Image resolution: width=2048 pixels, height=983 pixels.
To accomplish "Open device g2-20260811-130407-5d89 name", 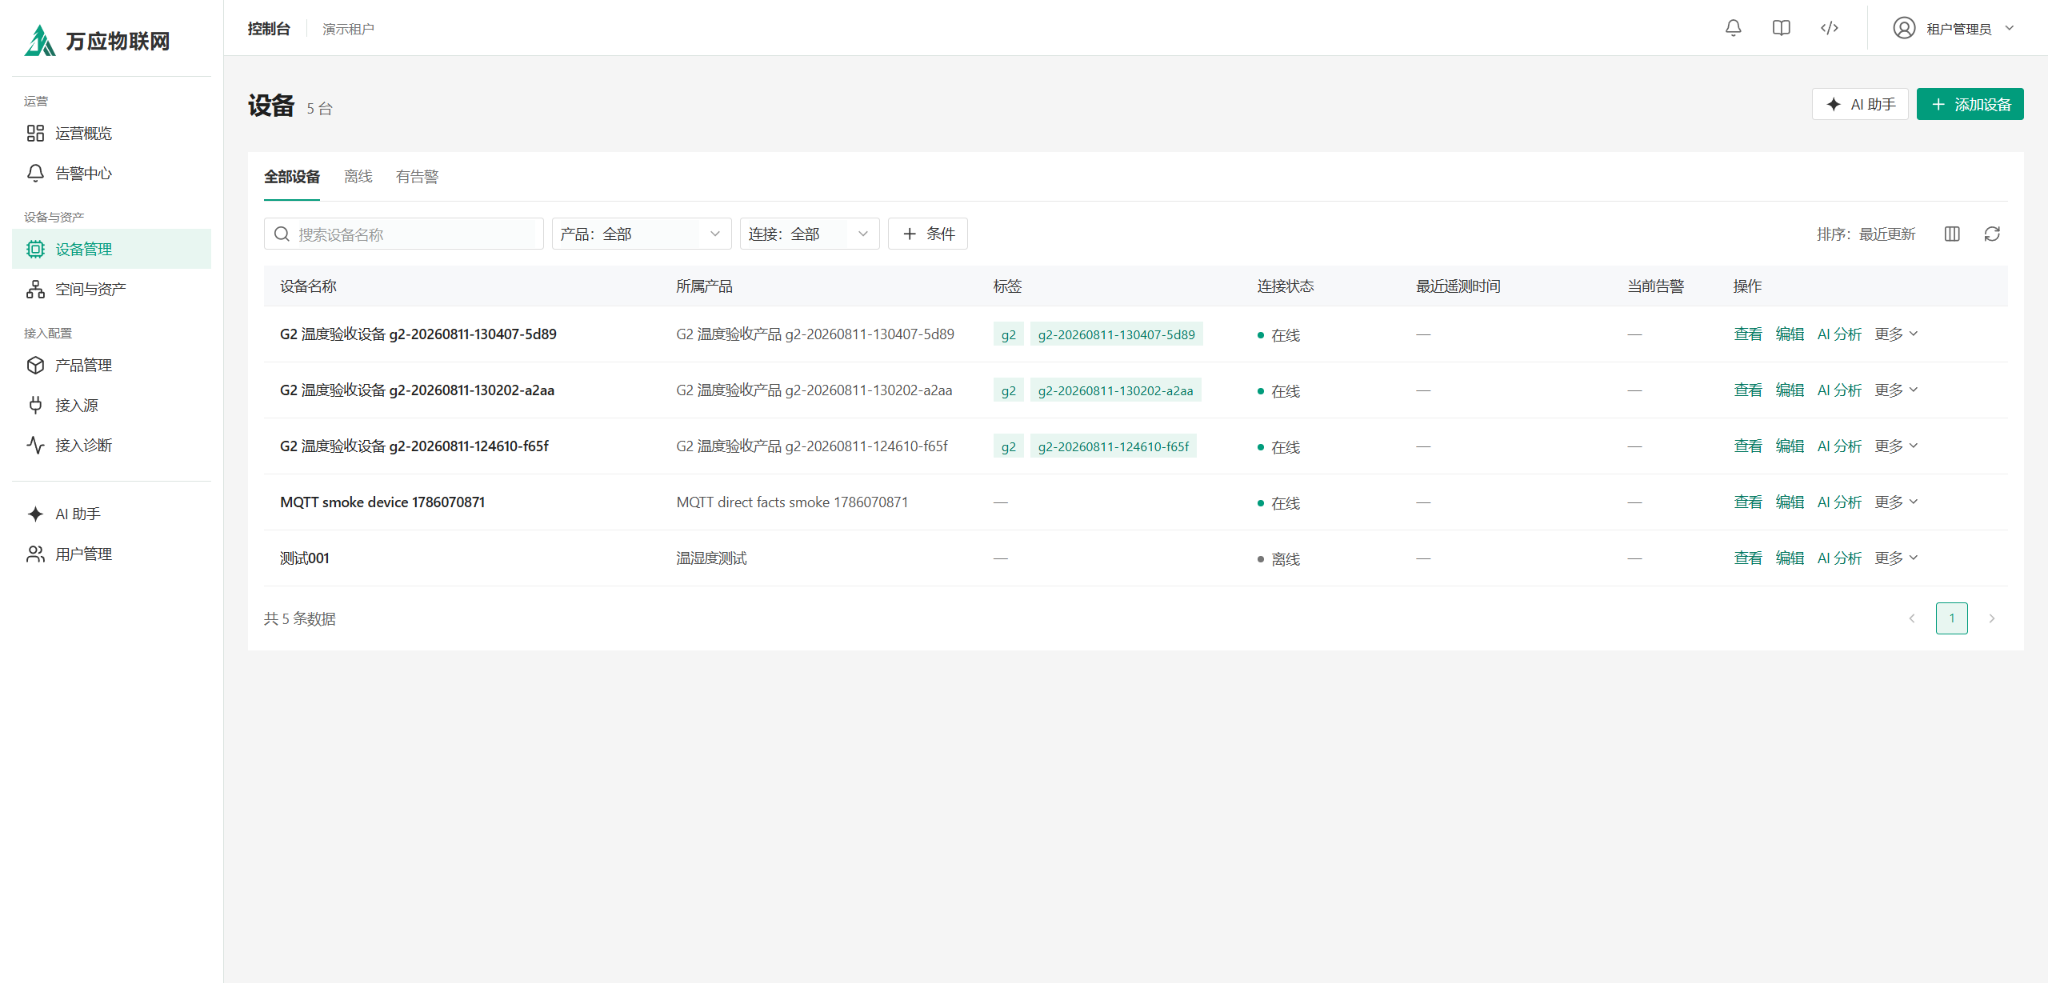I will click(418, 334).
